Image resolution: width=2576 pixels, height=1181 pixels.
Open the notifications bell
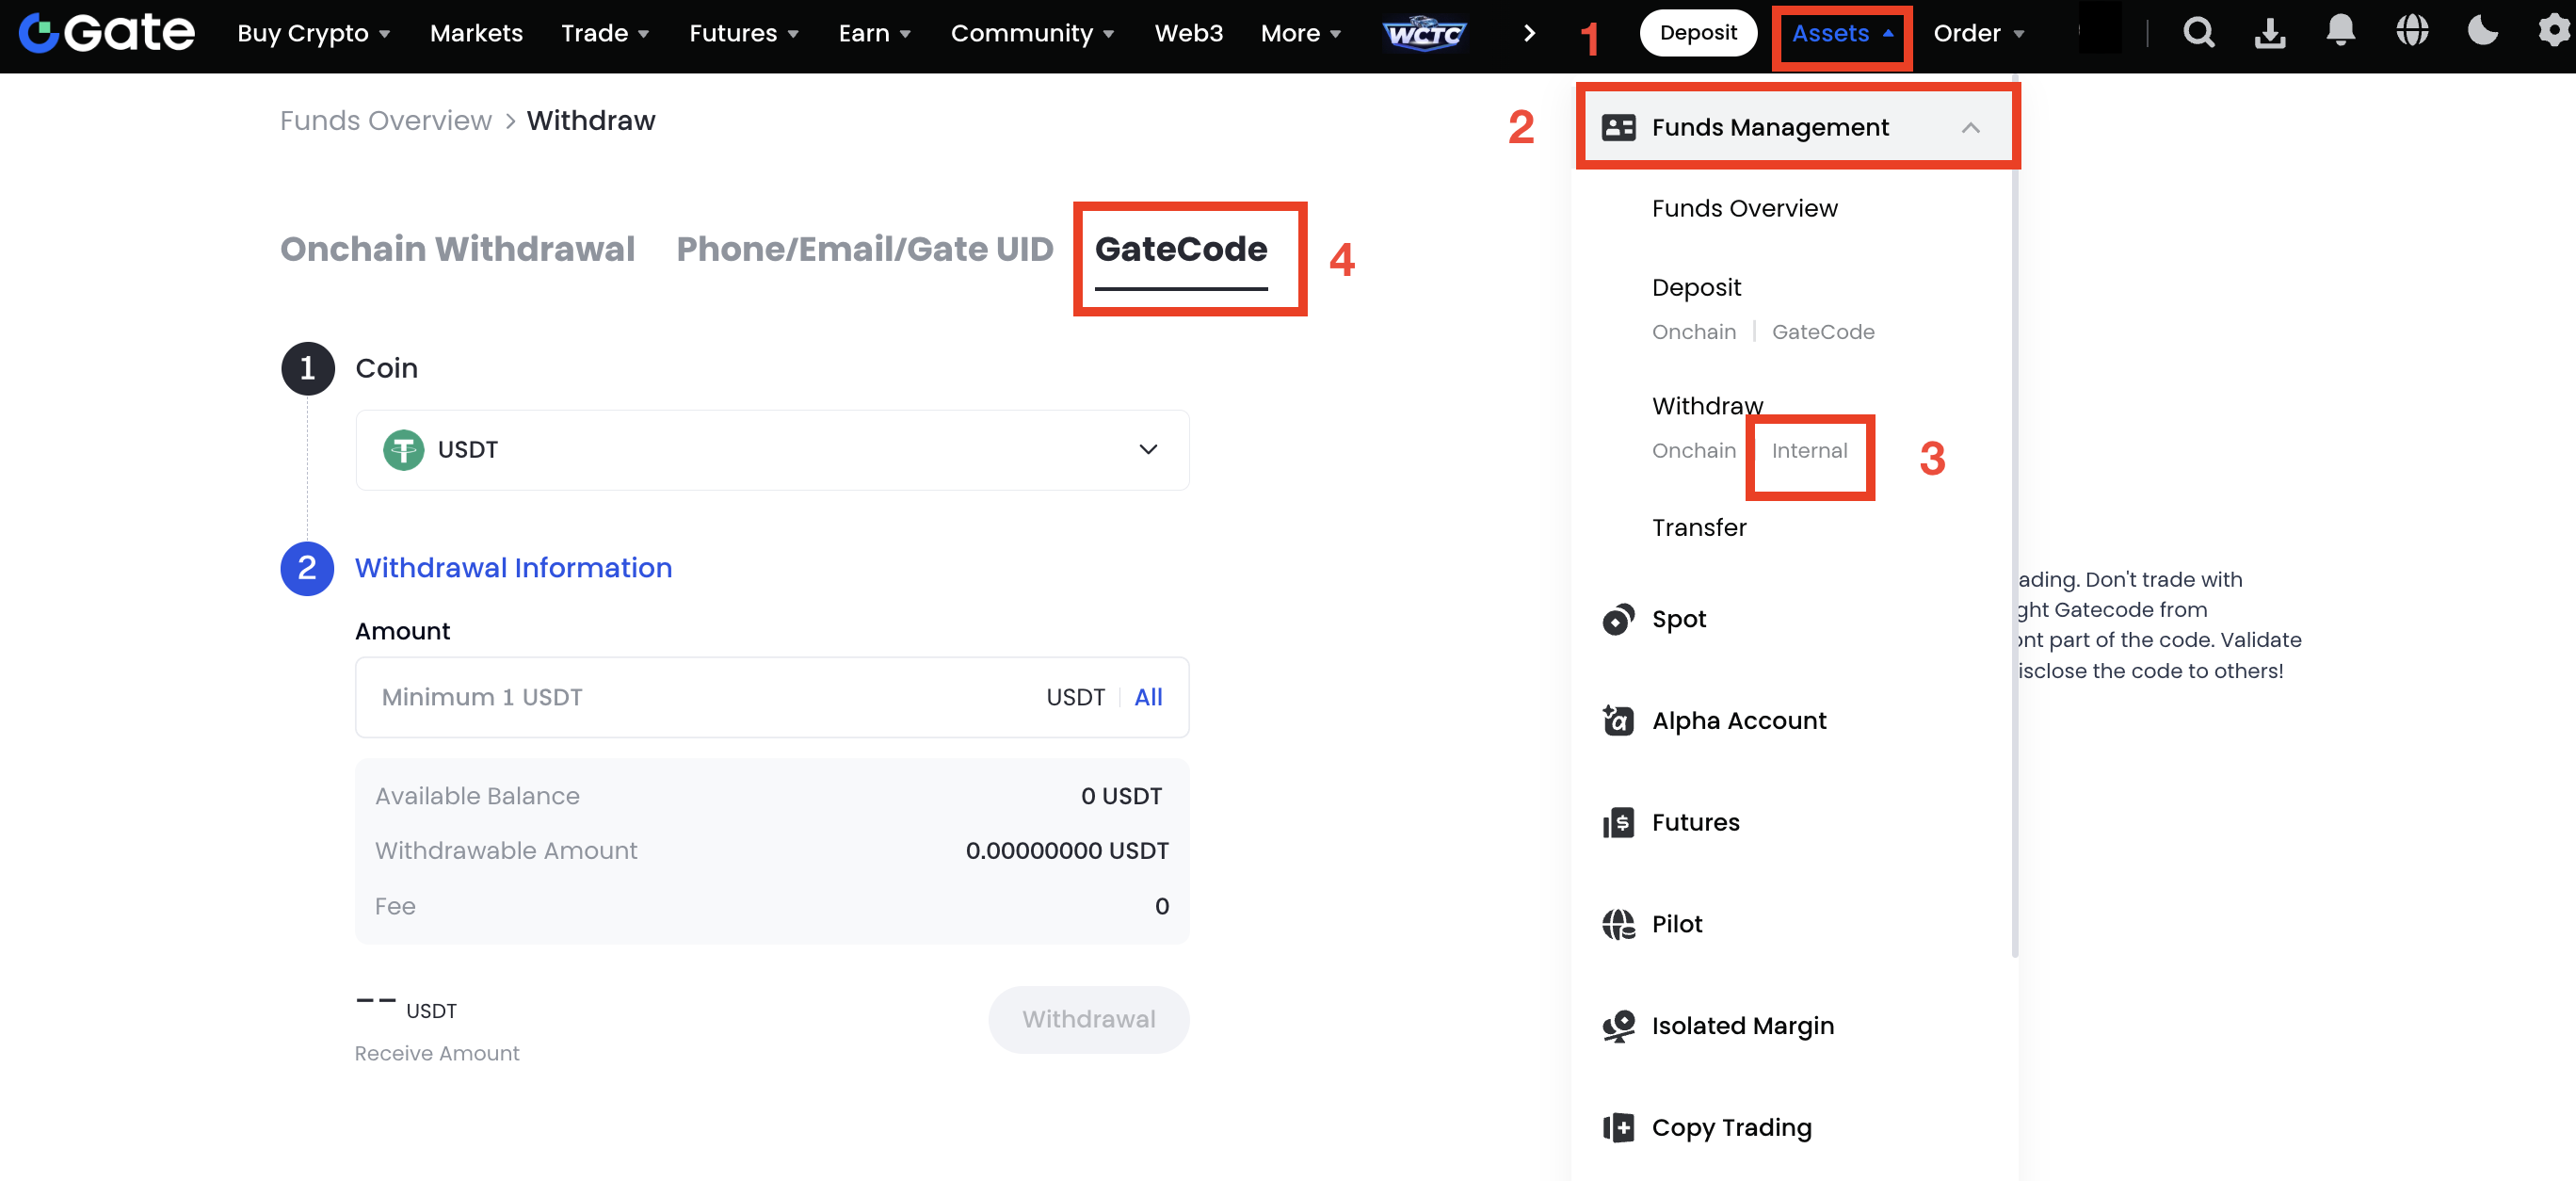click(2341, 31)
